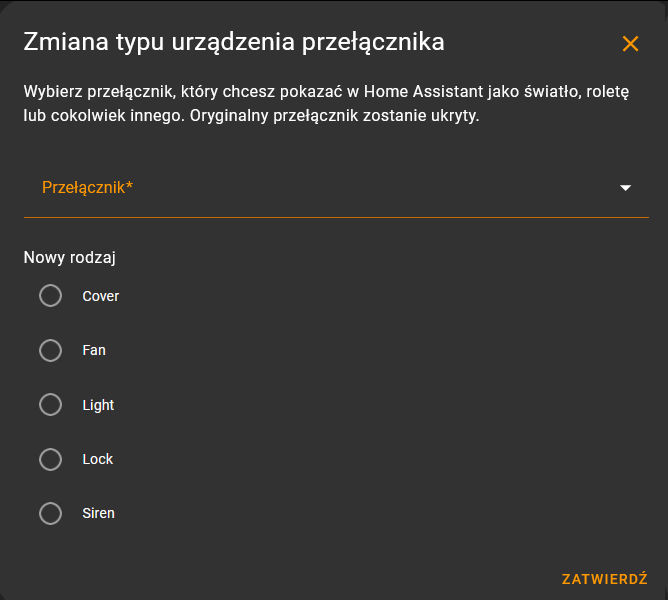Click the Cover option label

[x=101, y=296]
